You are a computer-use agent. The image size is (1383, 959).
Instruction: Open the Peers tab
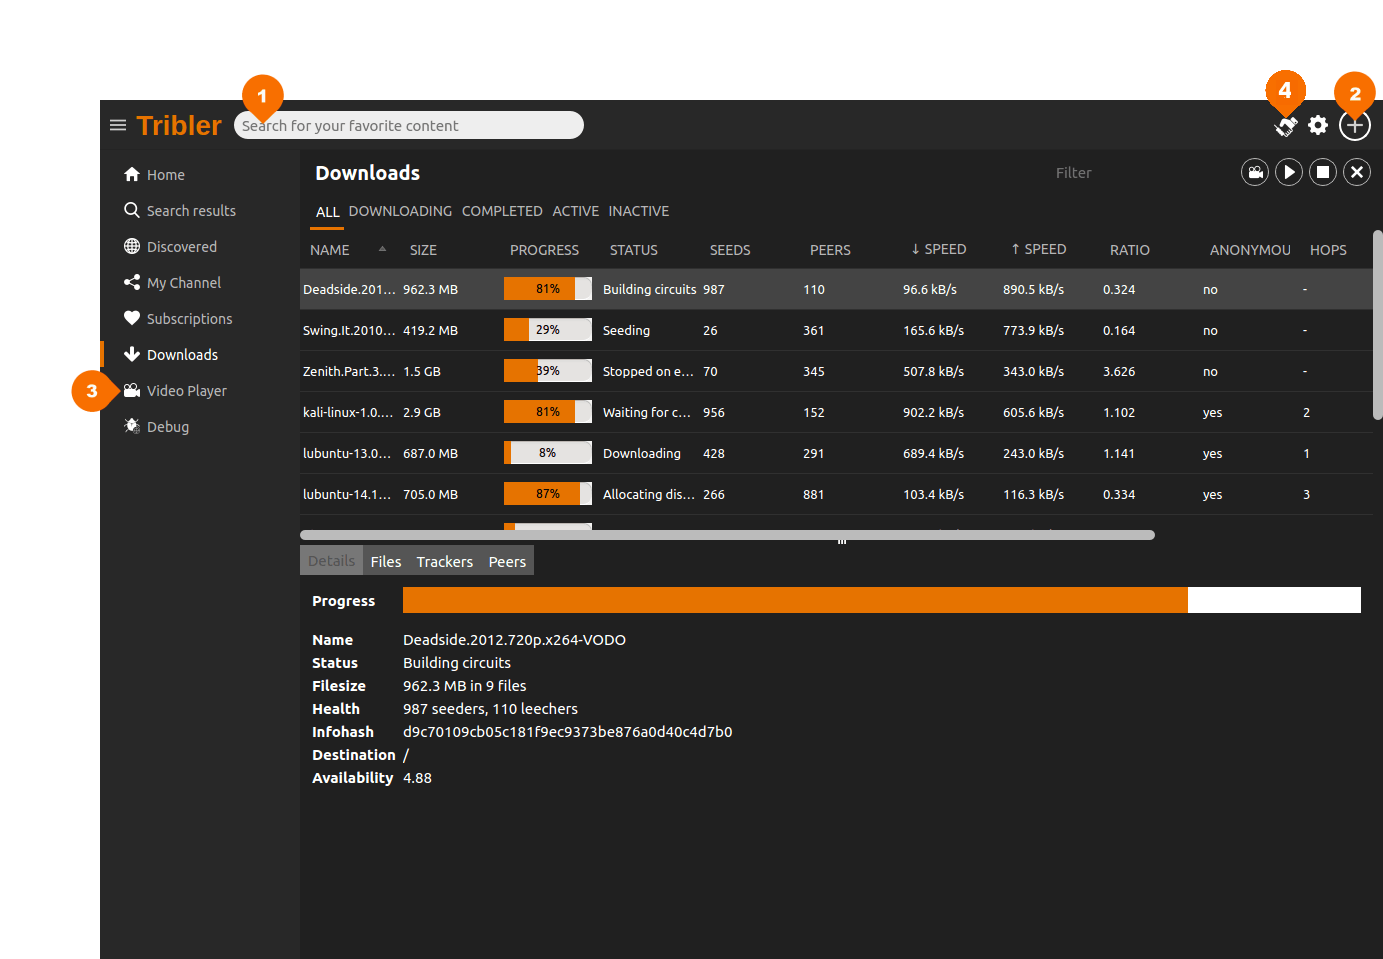507,561
